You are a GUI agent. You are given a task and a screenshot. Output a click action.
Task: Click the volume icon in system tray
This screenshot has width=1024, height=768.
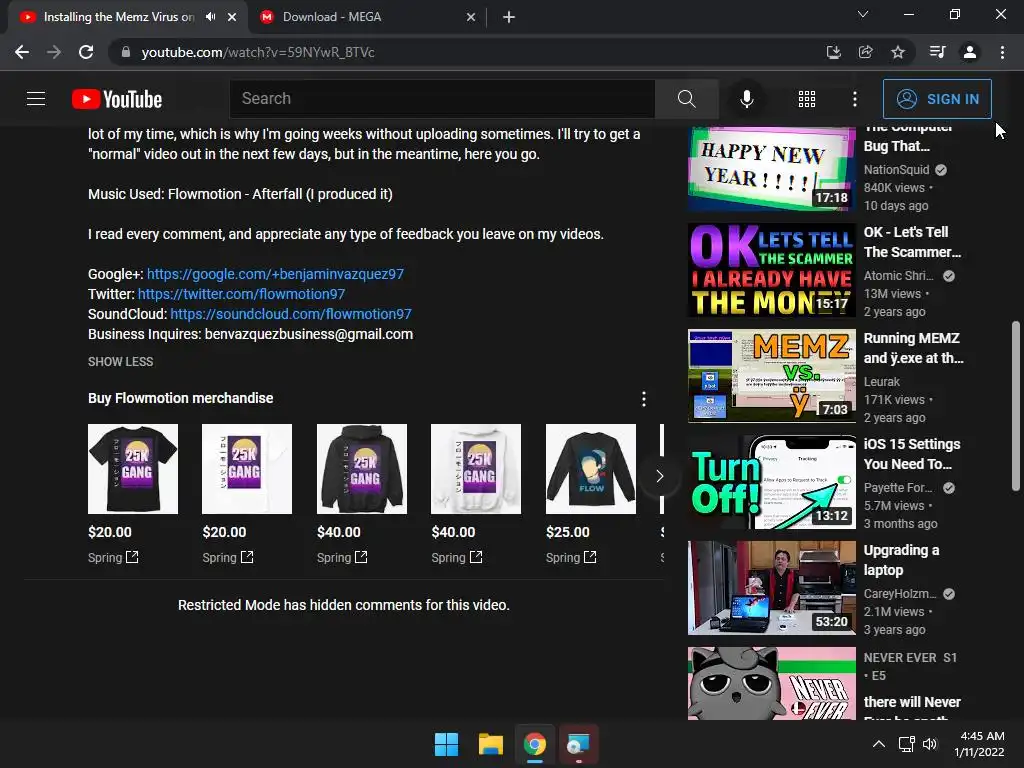(x=929, y=744)
